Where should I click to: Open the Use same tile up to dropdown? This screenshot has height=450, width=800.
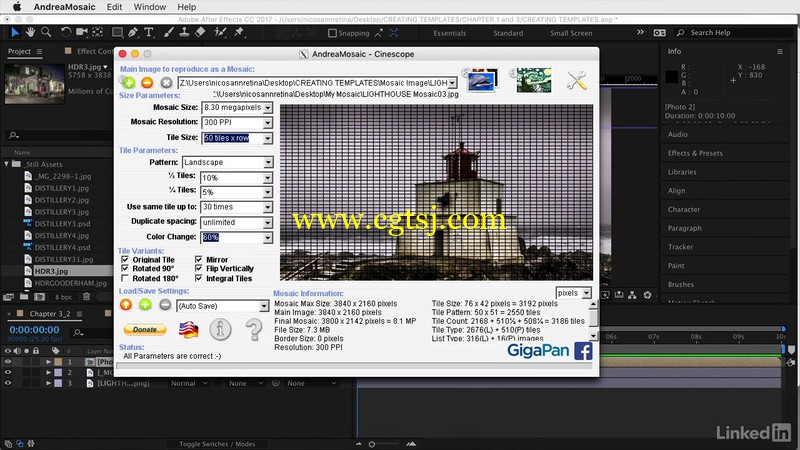(x=268, y=207)
